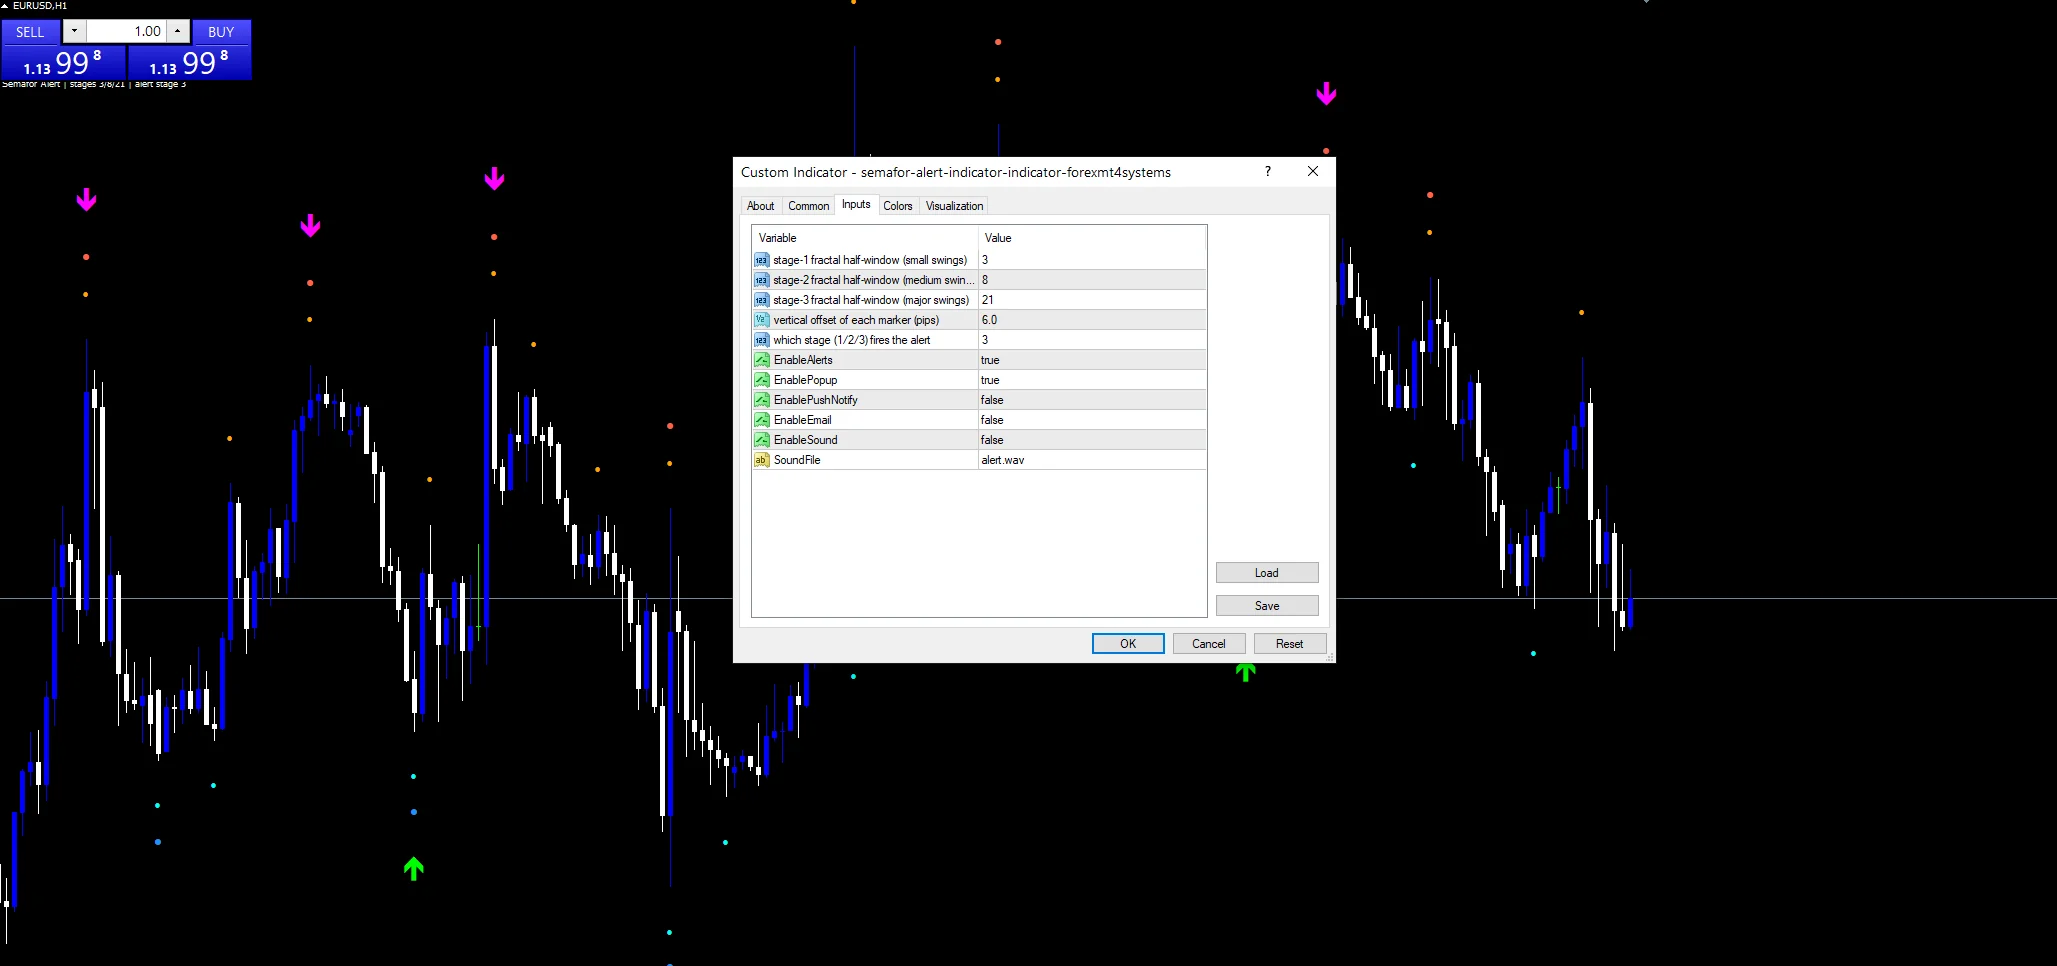Close the Custom Indicator dialog
Image resolution: width=2057 pixels, height=966 pixels.
pos(1313,171)
